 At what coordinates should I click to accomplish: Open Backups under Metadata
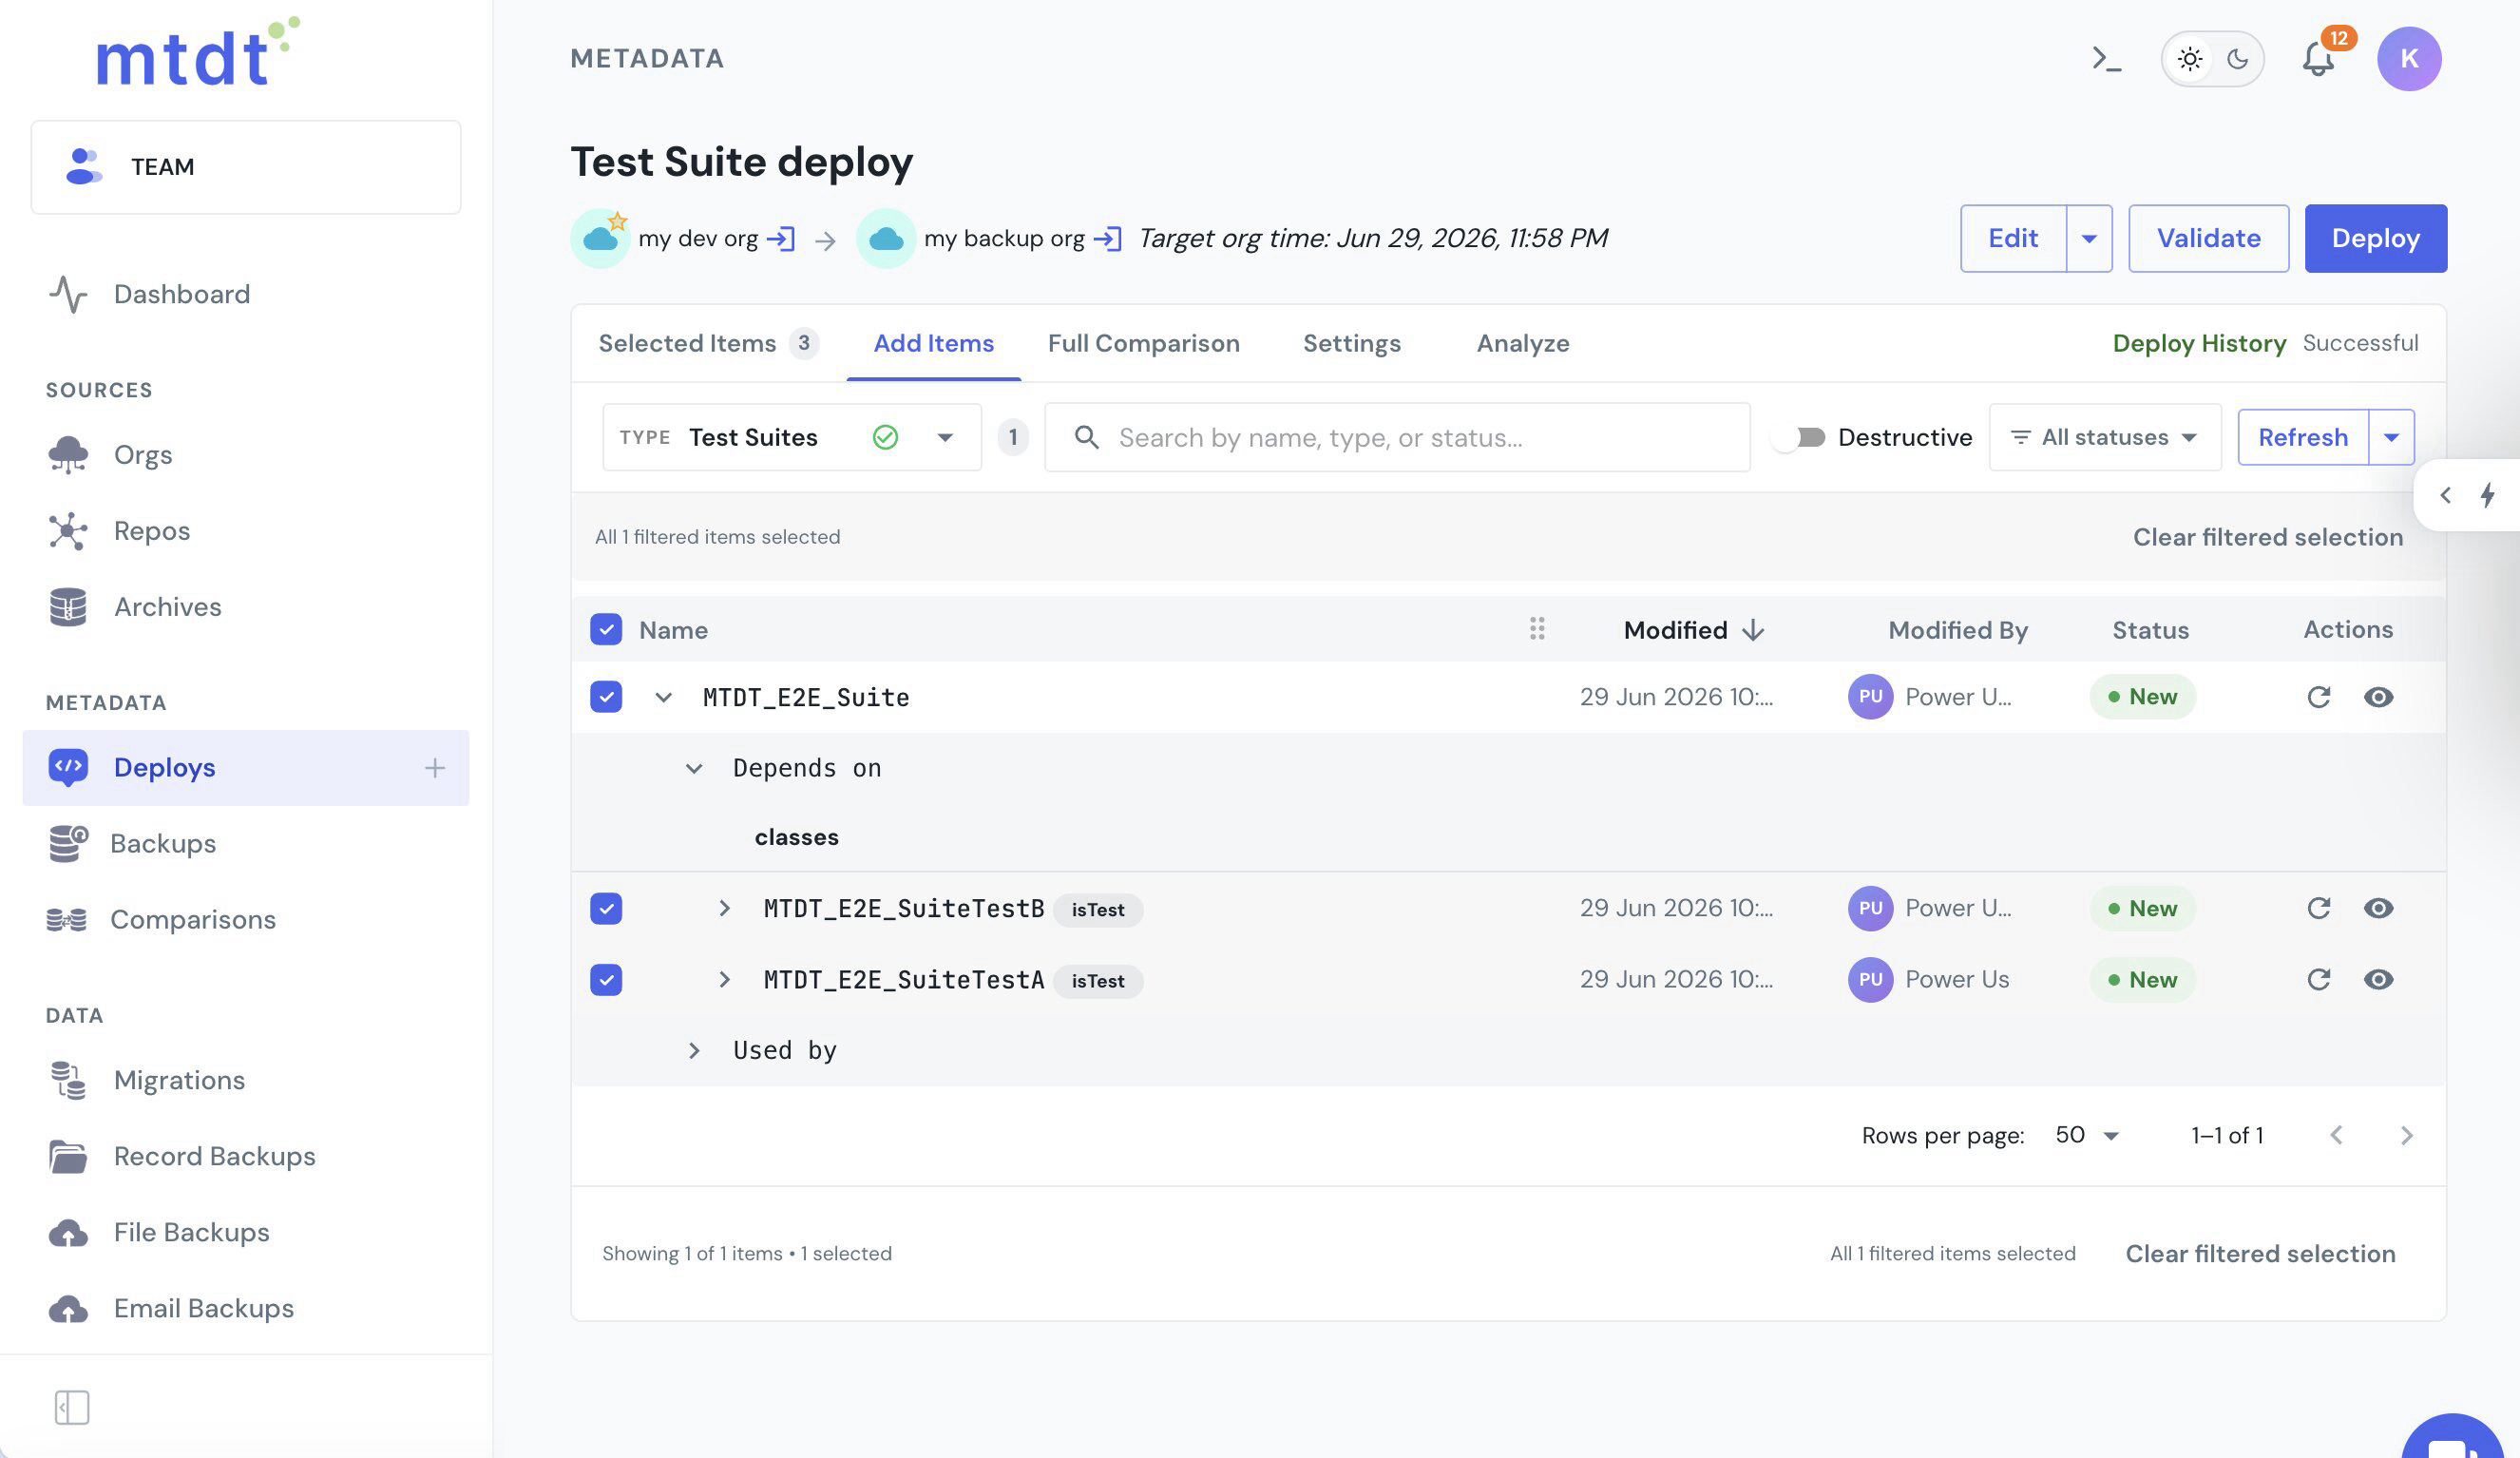246,844
